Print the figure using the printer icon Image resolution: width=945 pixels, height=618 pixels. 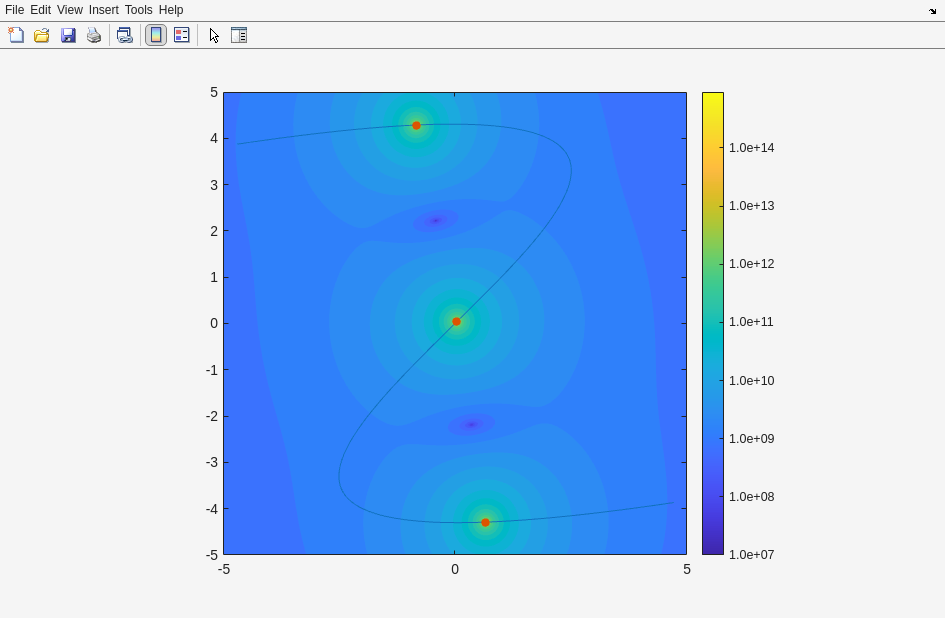(94, 35)
